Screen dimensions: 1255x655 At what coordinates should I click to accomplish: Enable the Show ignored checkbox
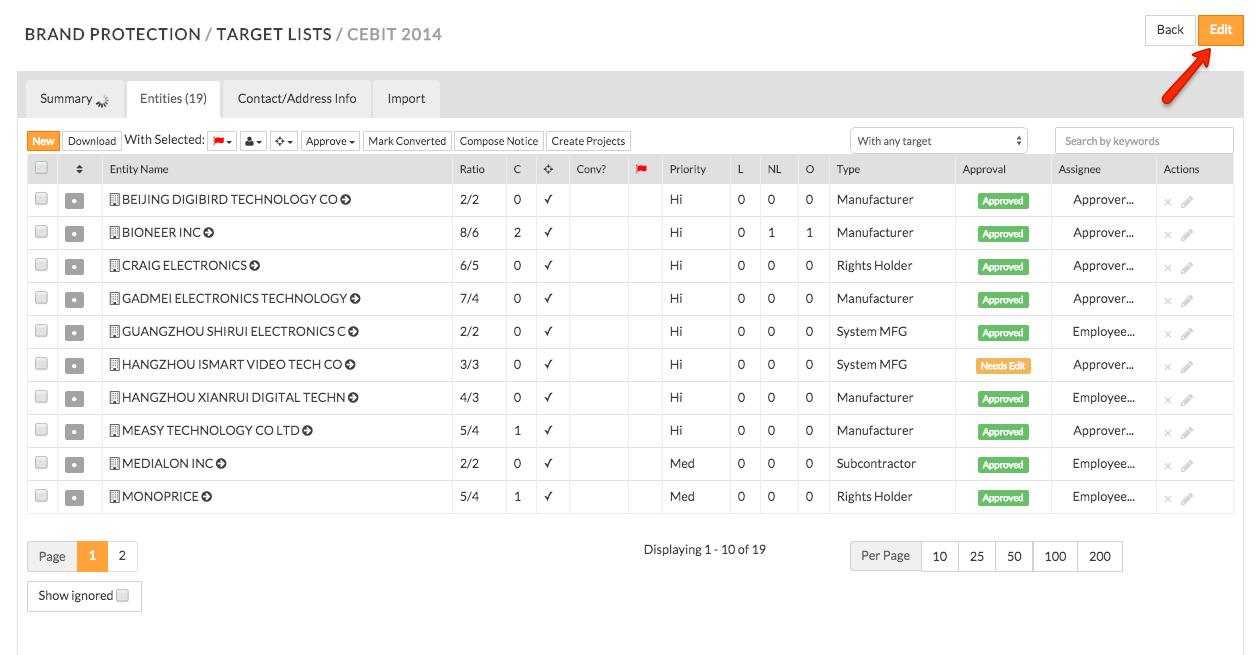[x=122, y=595]
